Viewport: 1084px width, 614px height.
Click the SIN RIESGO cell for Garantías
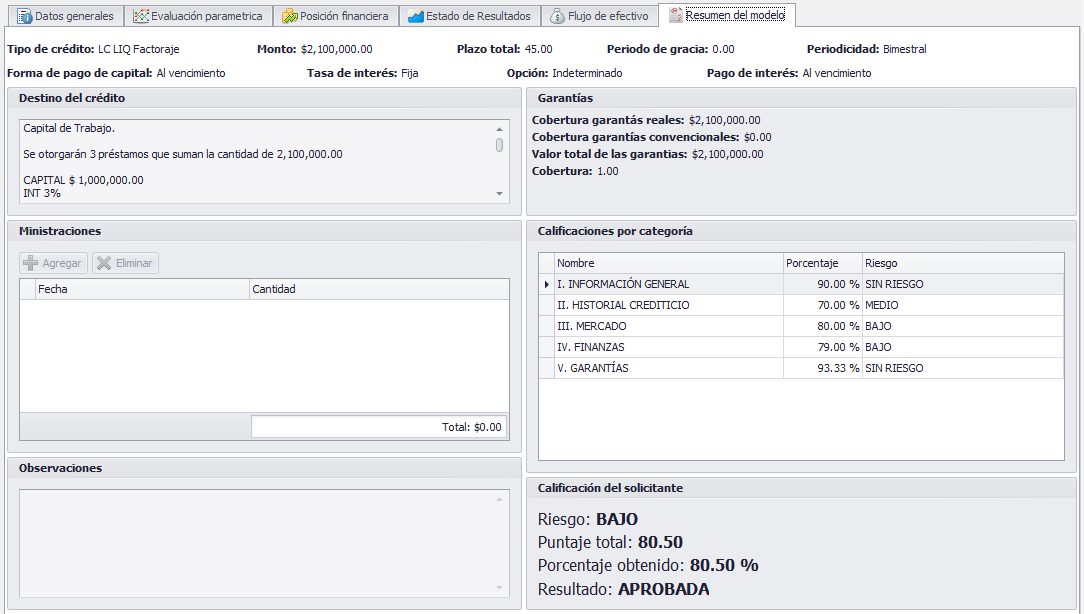click(963, 368)
